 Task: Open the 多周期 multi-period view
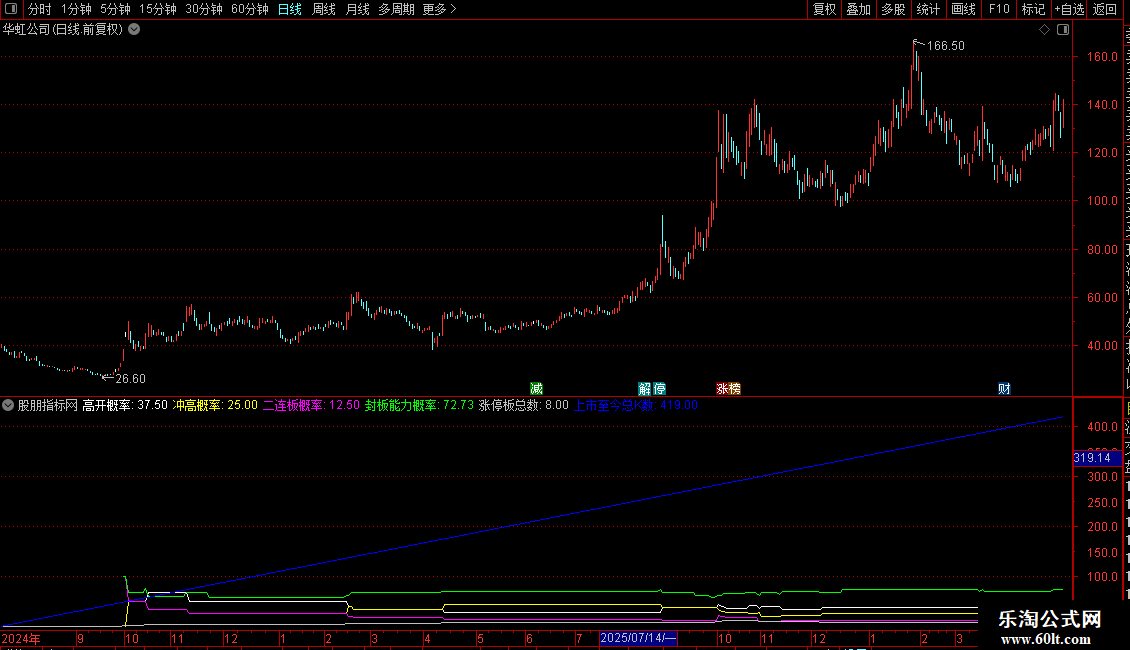tap(396, 9)
